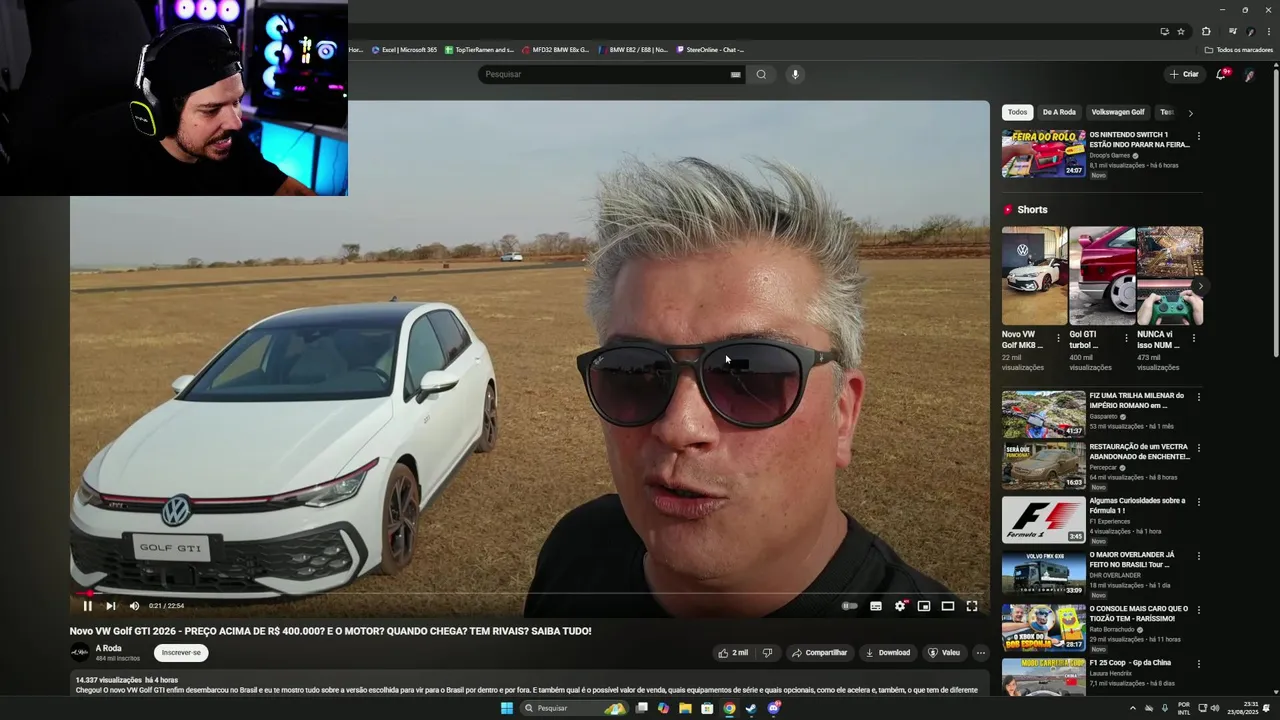This screenshot has width=1280, height=720.
Task: Mute the video volume icon
Action: (134, 606)
